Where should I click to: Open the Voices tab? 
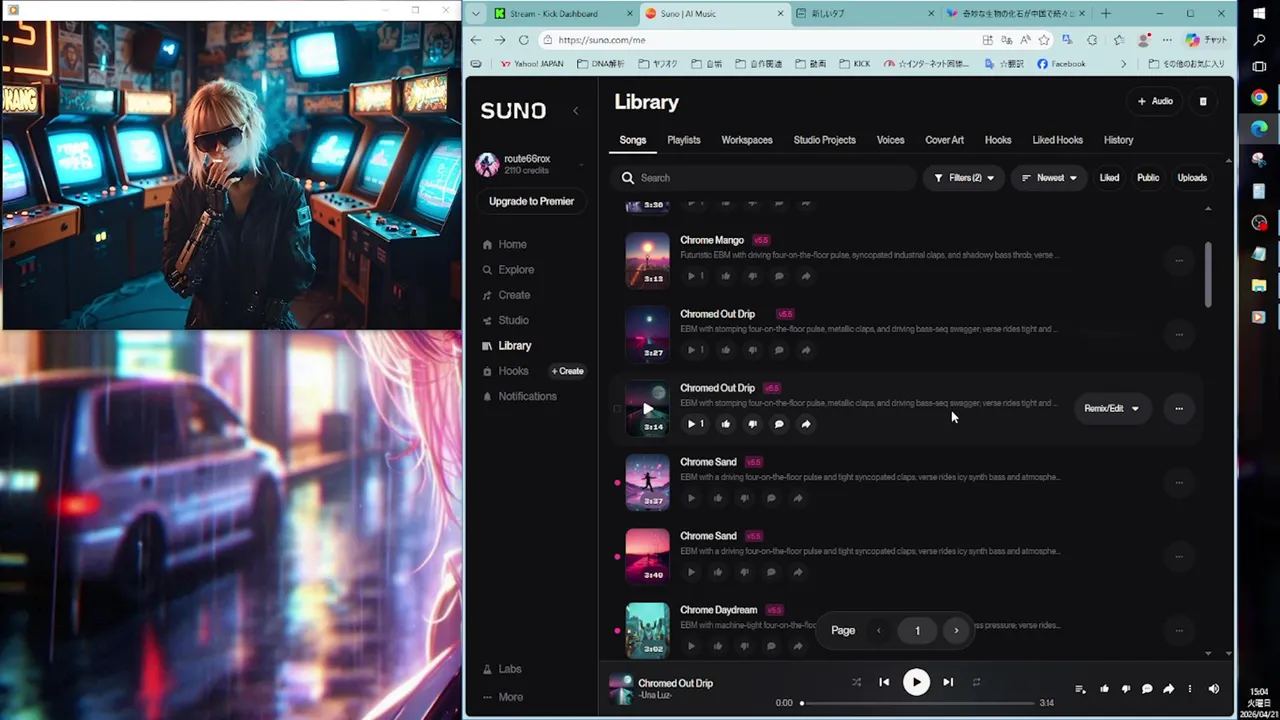click(x=890, y=140)
